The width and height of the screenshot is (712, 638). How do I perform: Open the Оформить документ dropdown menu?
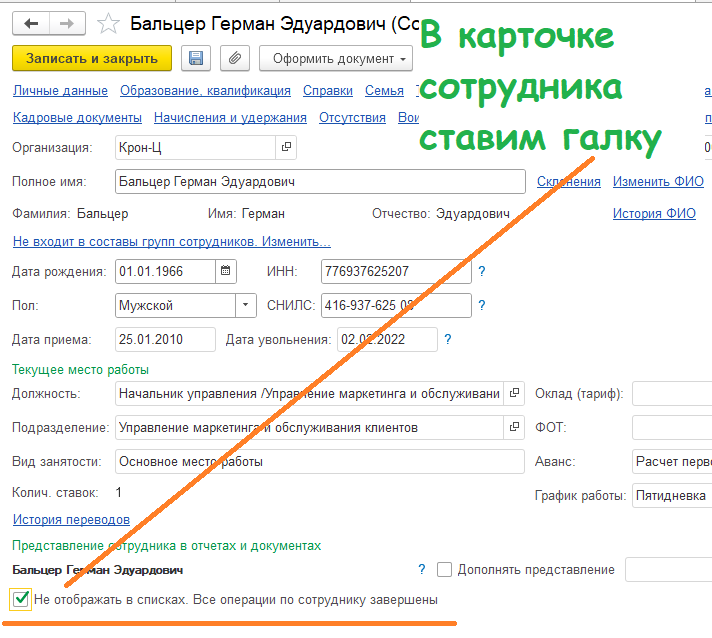tap(336, 58)
